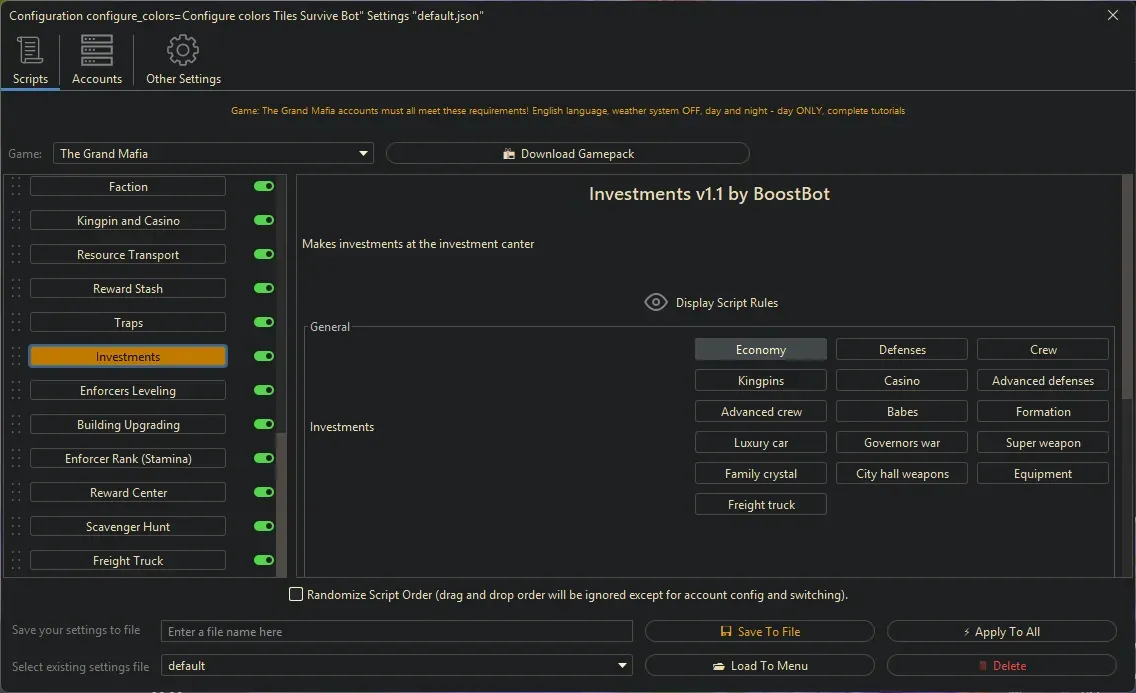The image size is (1136, 693).
Task: Check Randomize Script Order checkbox
Action: coord(296,595)
